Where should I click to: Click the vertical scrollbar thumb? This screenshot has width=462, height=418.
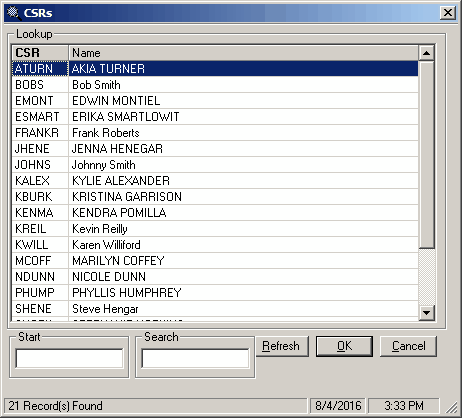click(x=426, y=154)
